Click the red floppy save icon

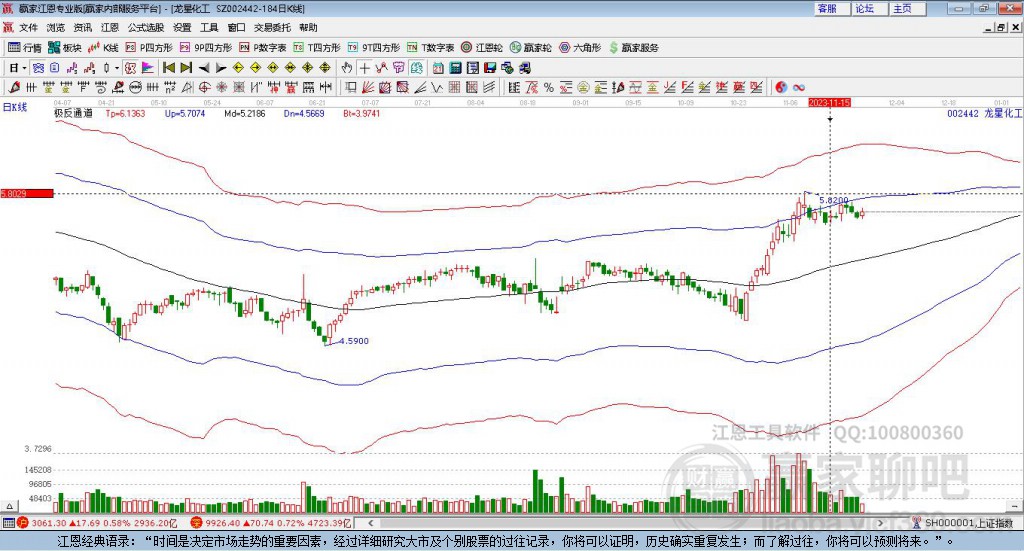490,68
